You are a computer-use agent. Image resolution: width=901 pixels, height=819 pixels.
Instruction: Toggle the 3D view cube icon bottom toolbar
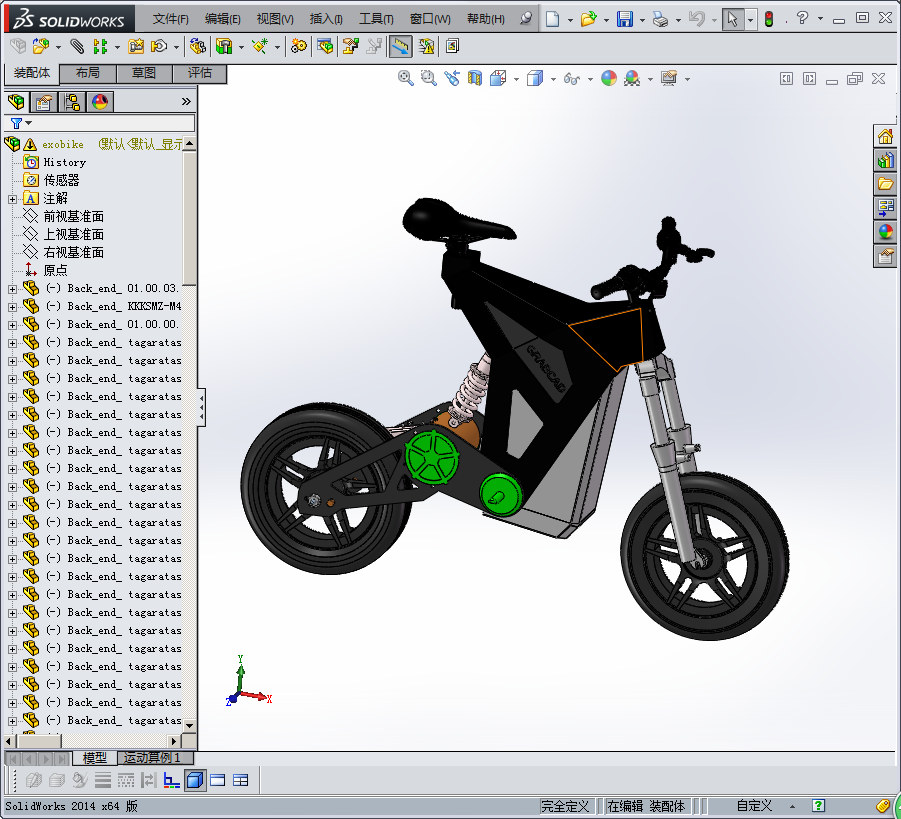click(195, 780)
